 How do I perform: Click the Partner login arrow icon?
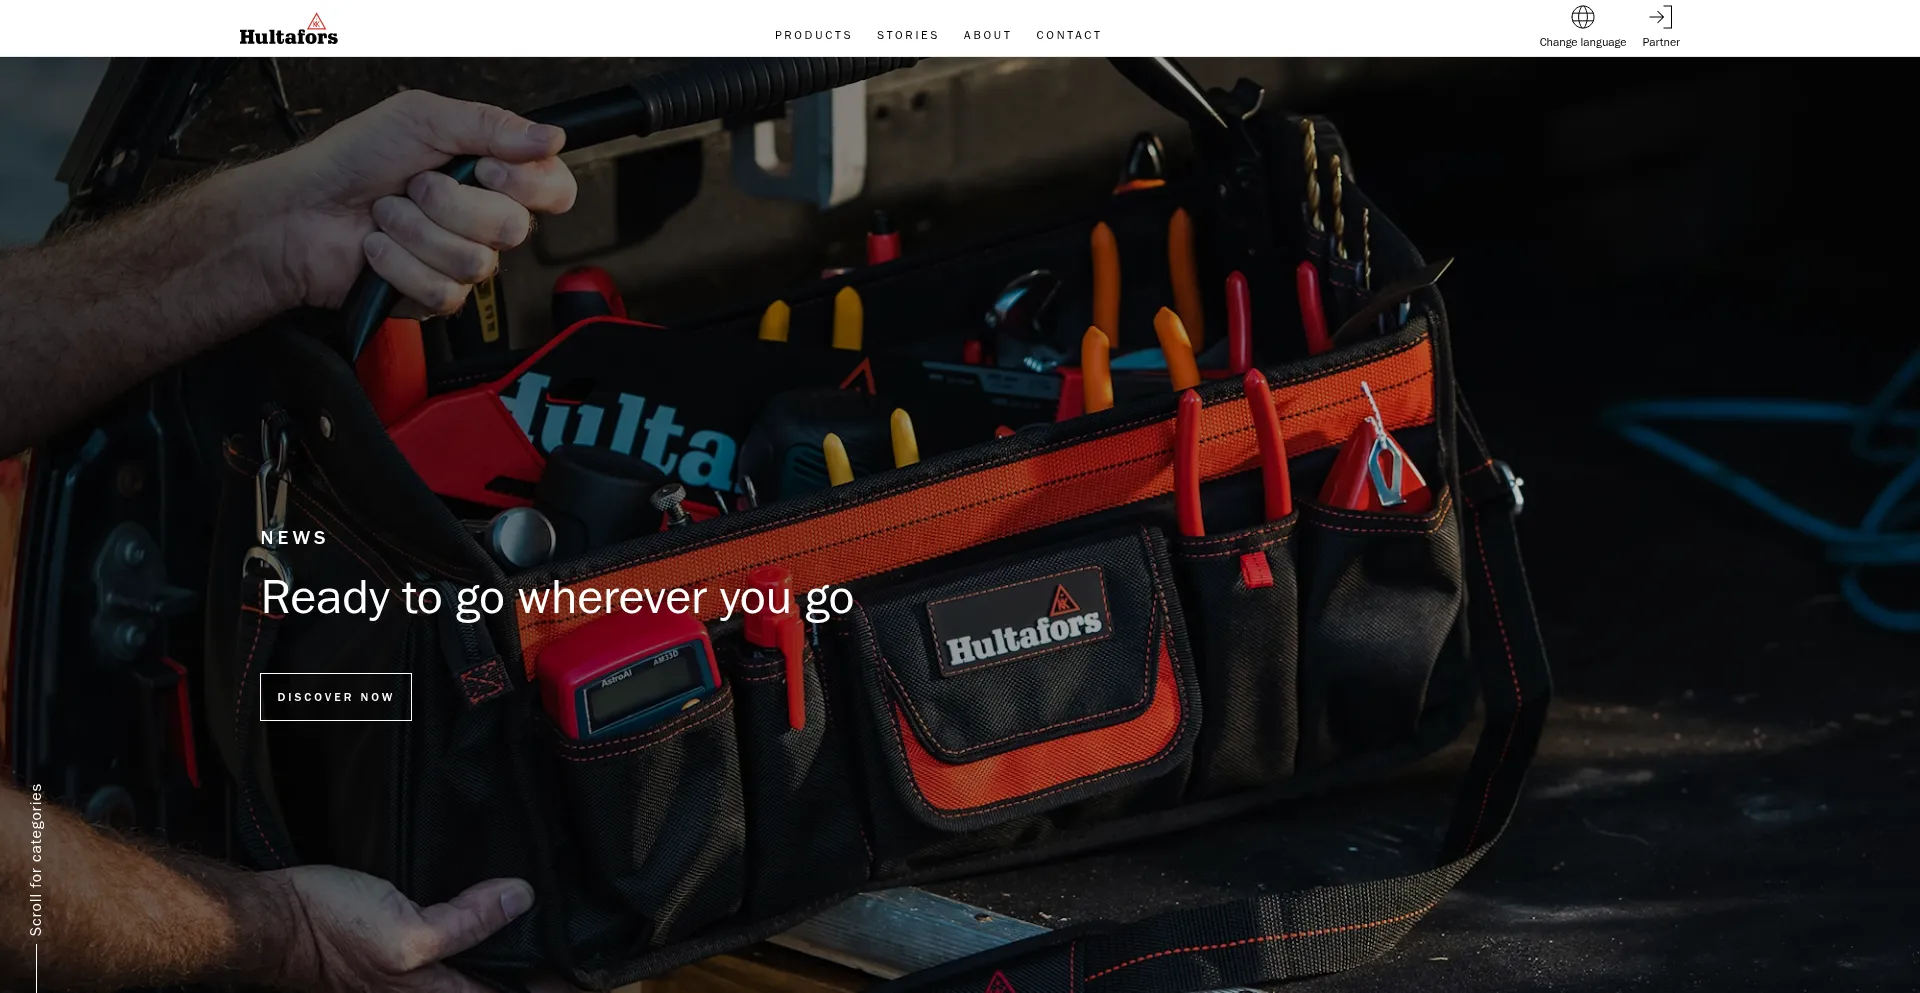pyautogui.click(x=1660, y=17)
